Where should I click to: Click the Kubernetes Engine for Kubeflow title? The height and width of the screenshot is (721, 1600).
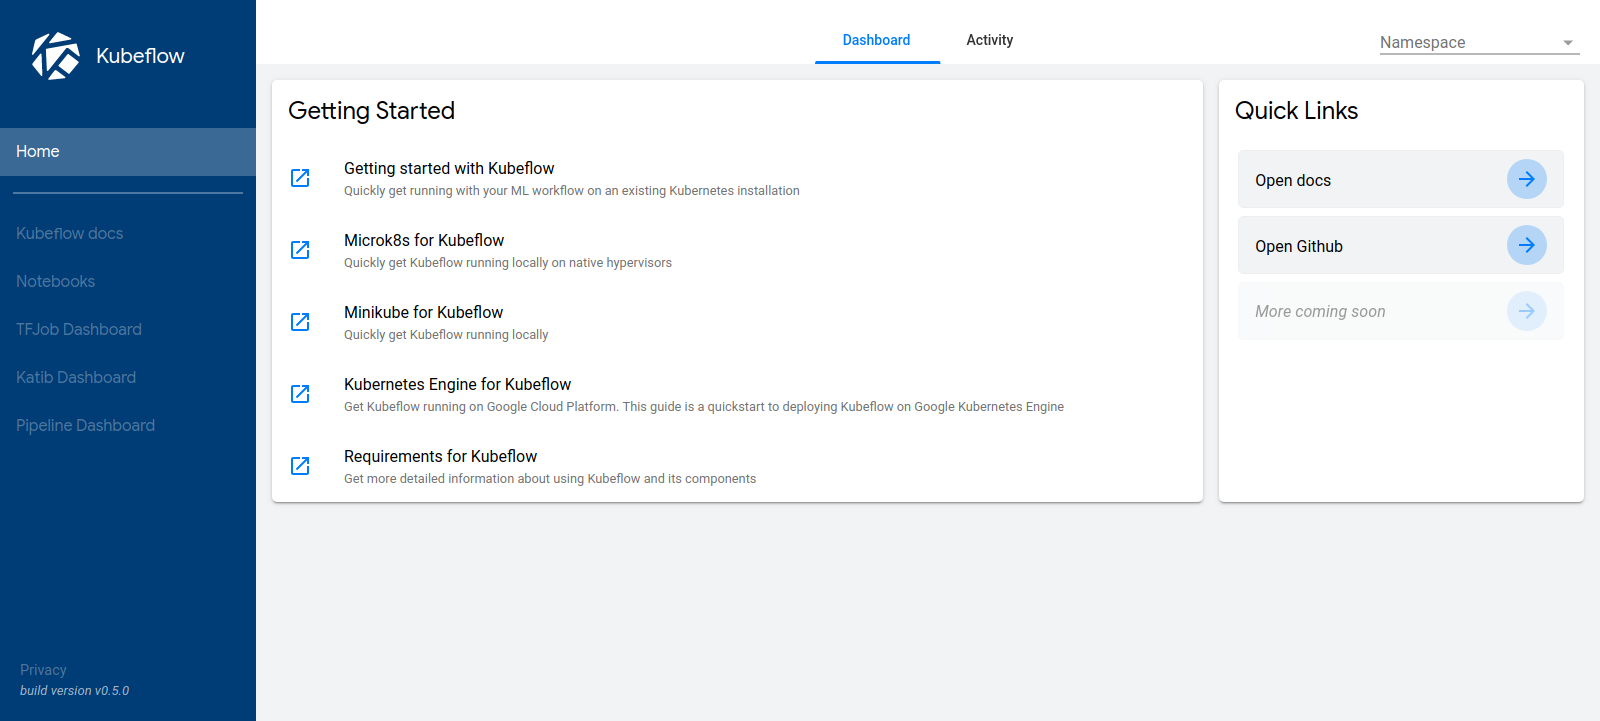(457, 385)
